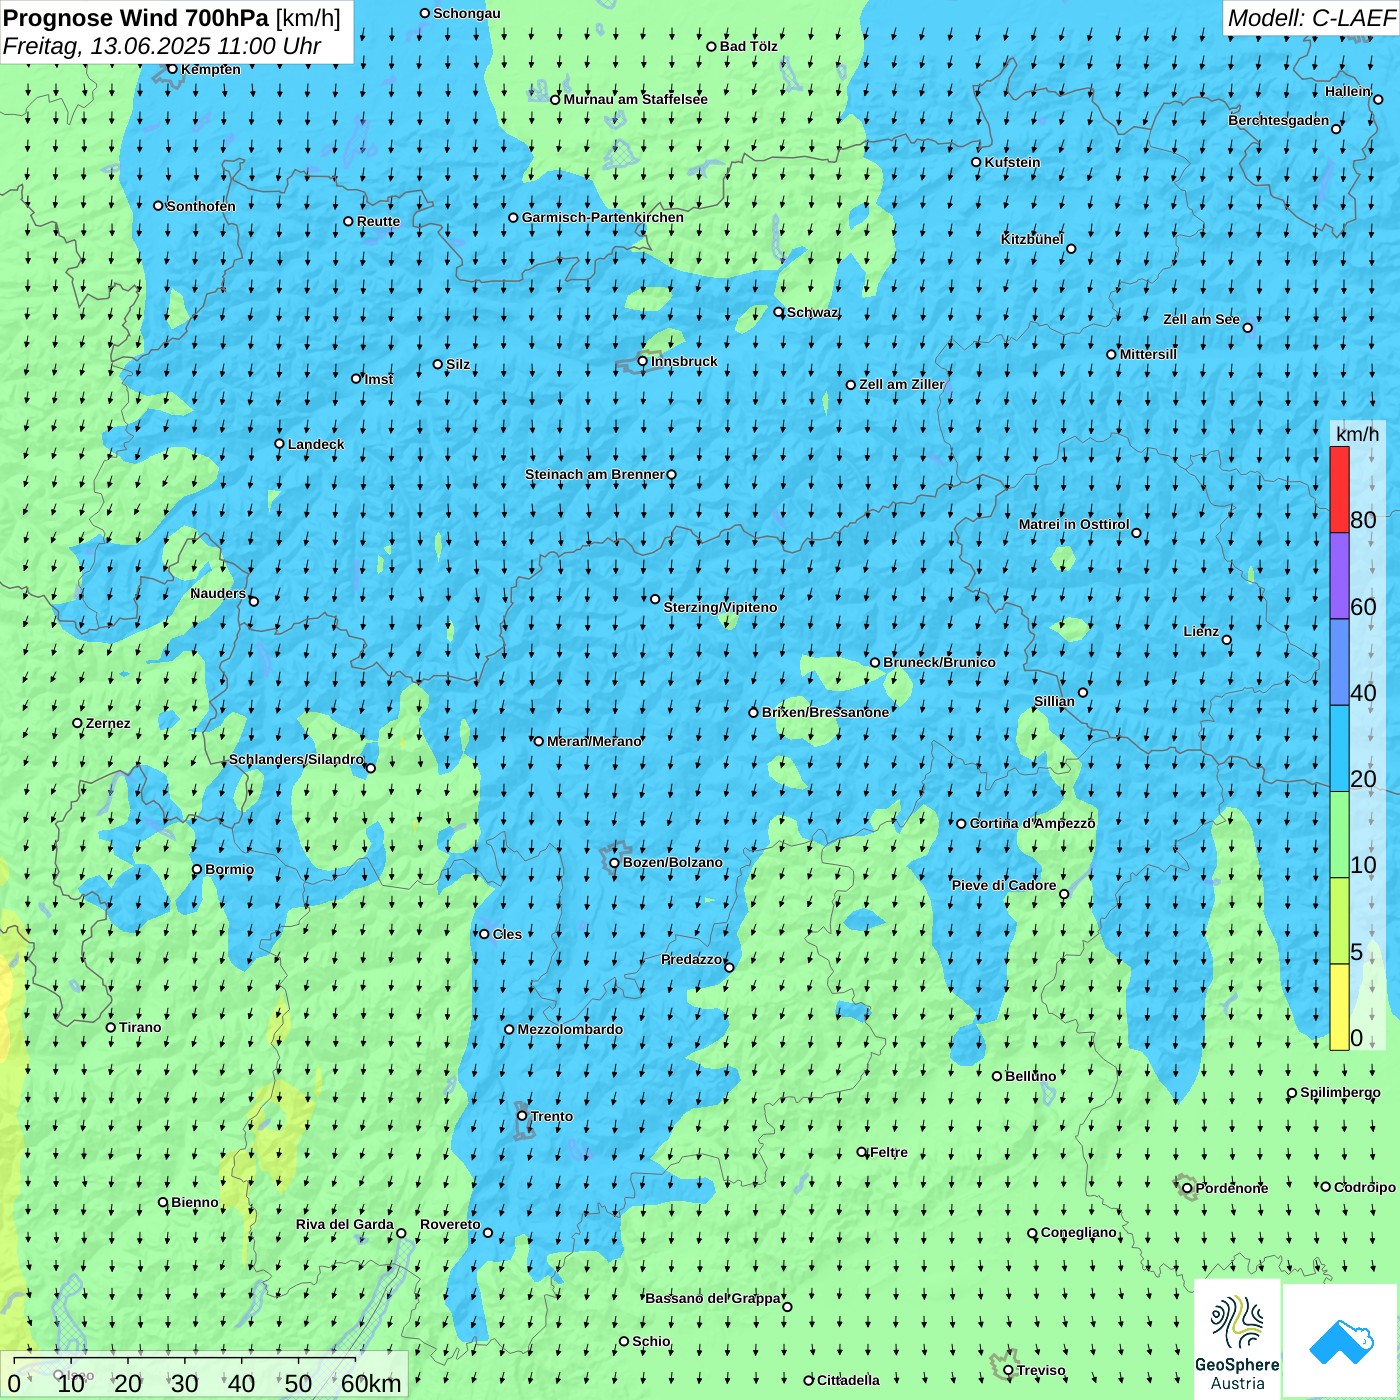Image resolution: width=1400 pixels, height=1400 pixels.
Task: Select the Kitzbühel city label
Action: 1032,239
